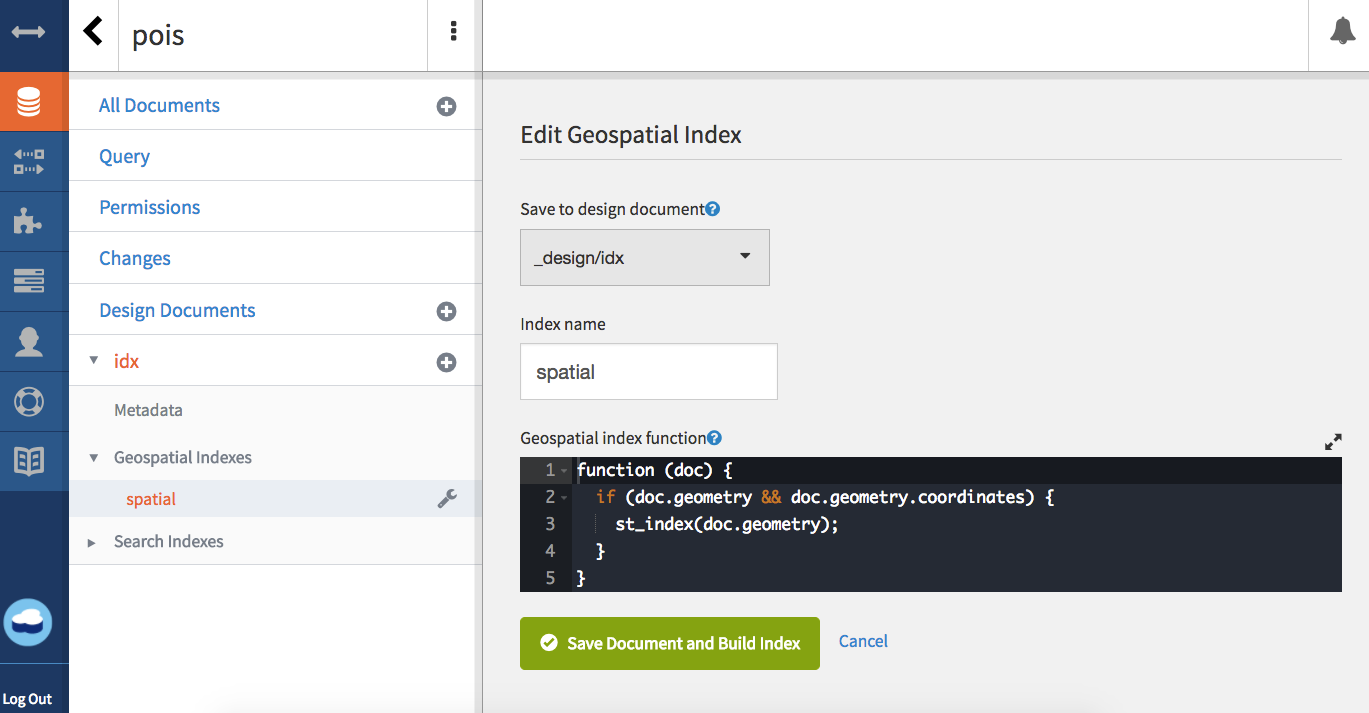The height and width of the screenshot is (713, 1369).
Task: Open the Account user icon
Action: tap(28, 341)
